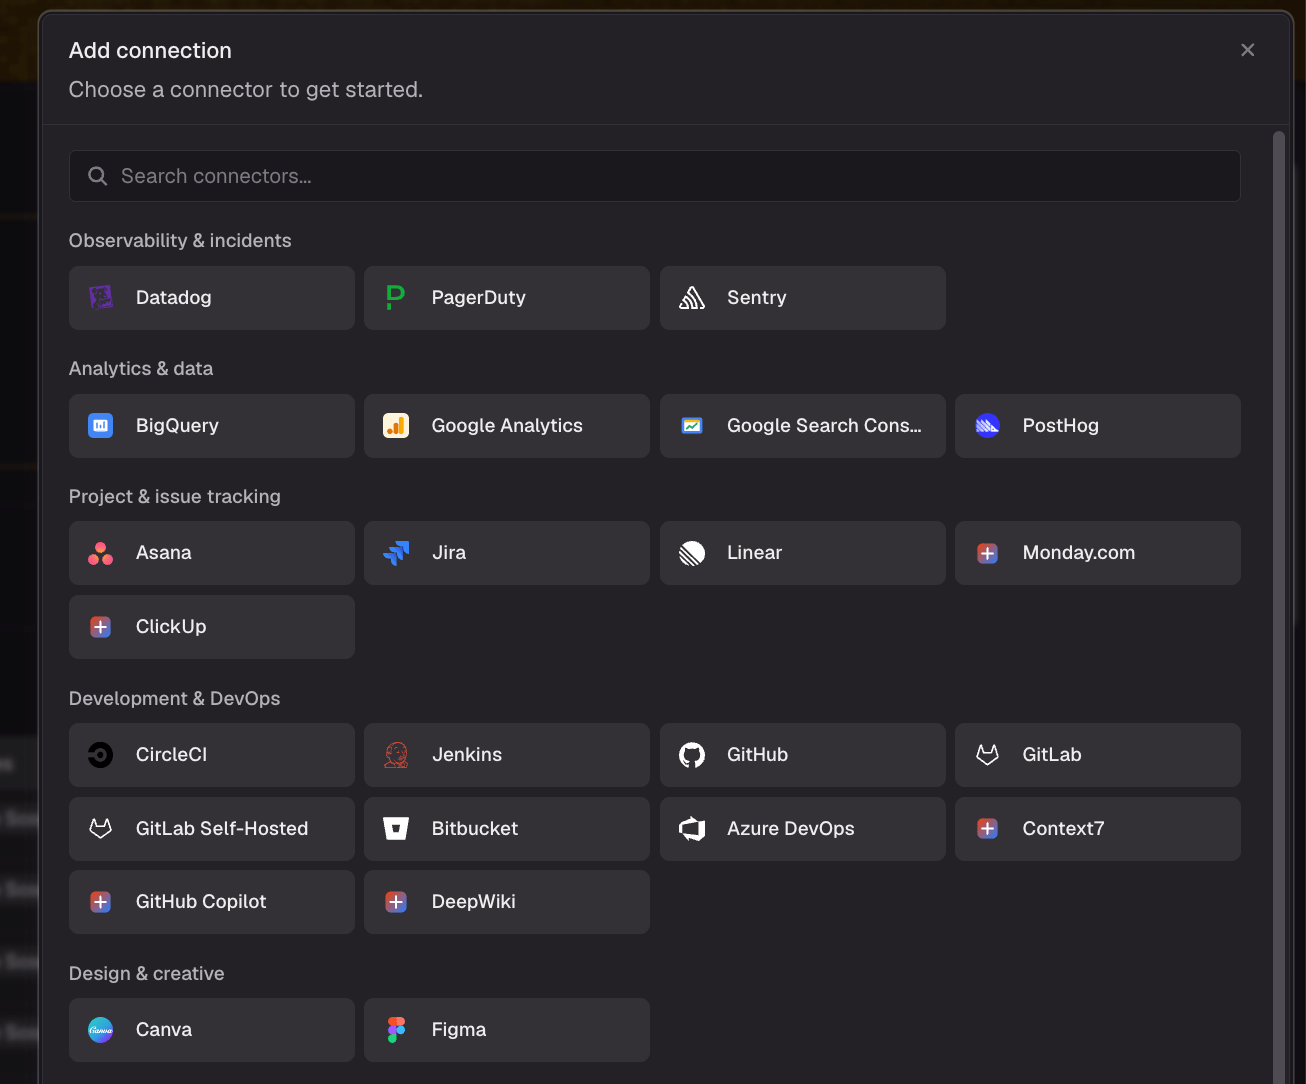The height and width of the screenshot is (1084, 1306).
Task: Click the Google Search Console icon
Action: (692, 426)
